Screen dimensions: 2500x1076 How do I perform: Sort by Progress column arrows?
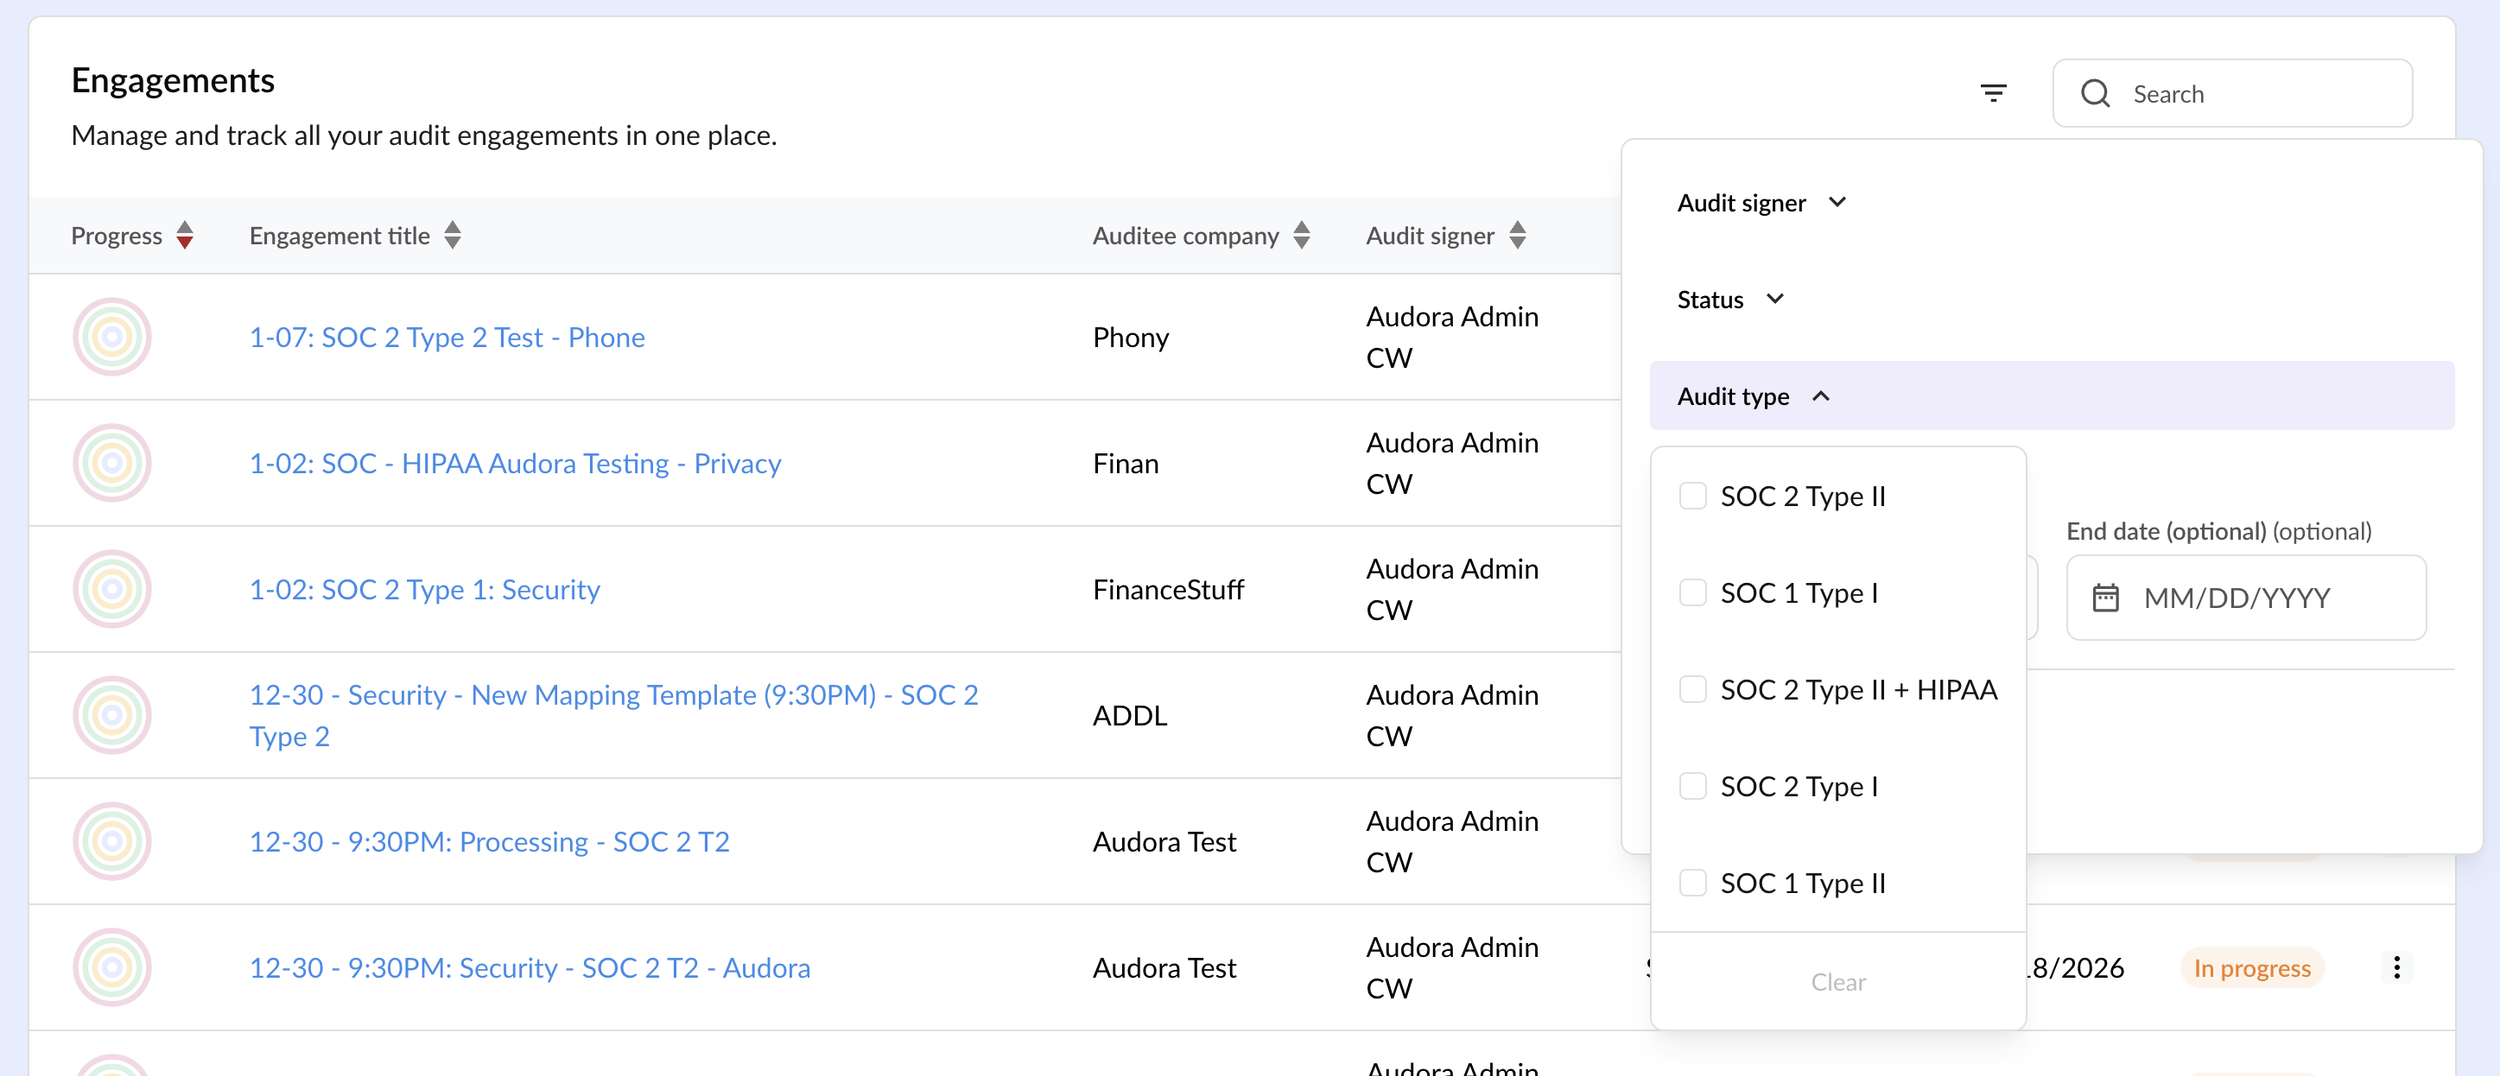(185, 235)
